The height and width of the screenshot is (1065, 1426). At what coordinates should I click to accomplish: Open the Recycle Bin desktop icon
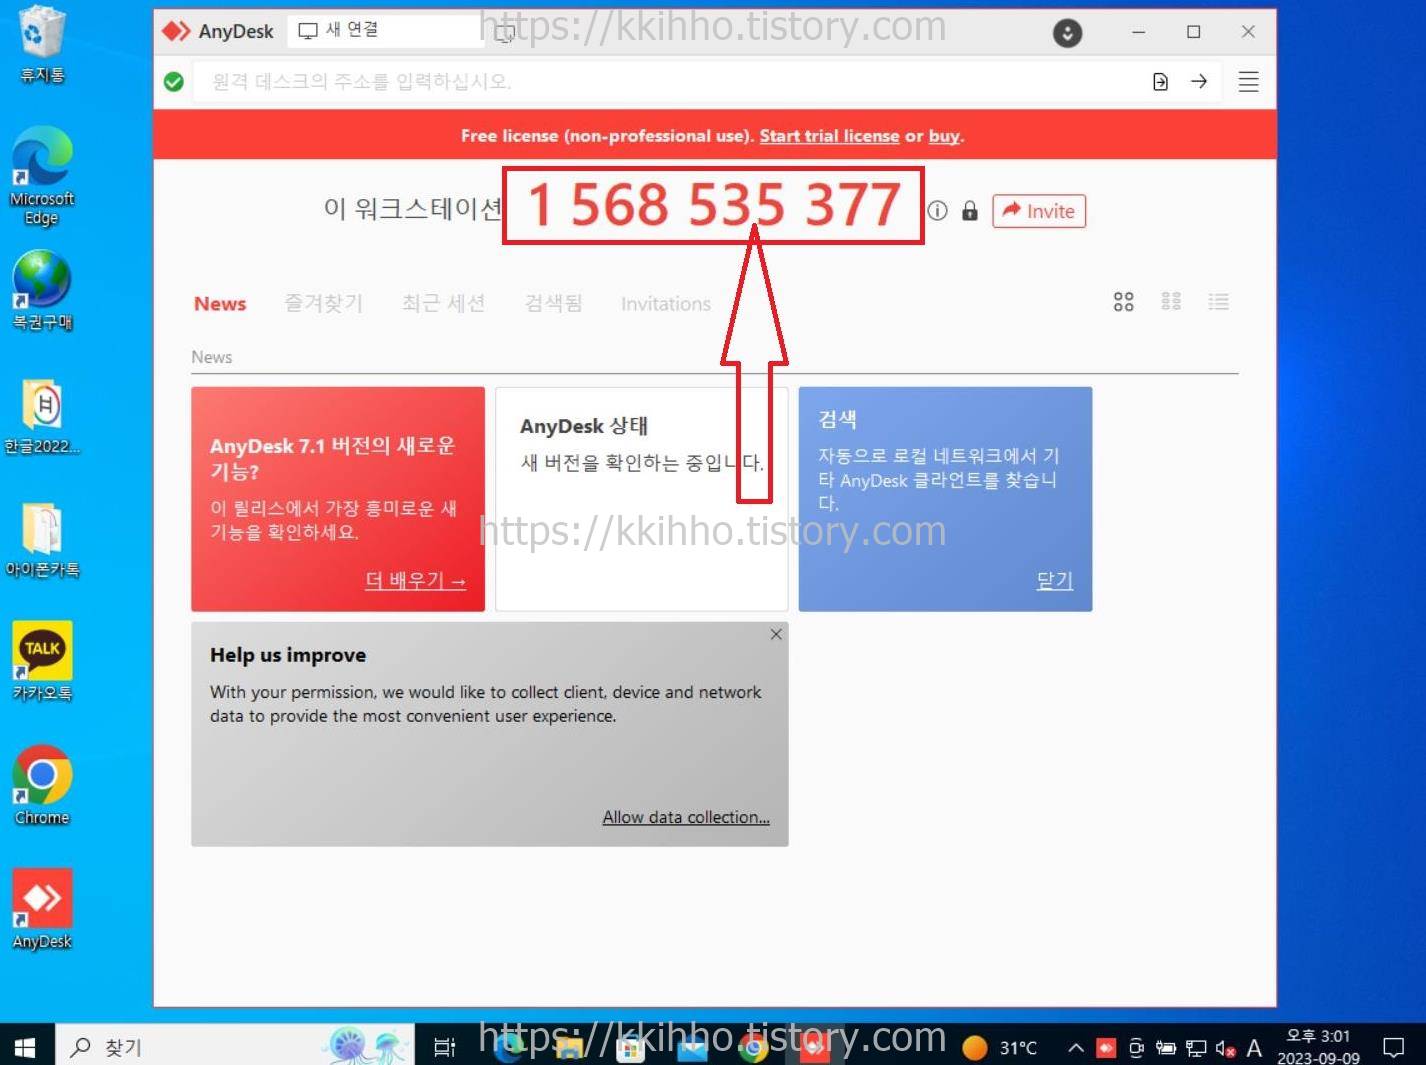42,45
